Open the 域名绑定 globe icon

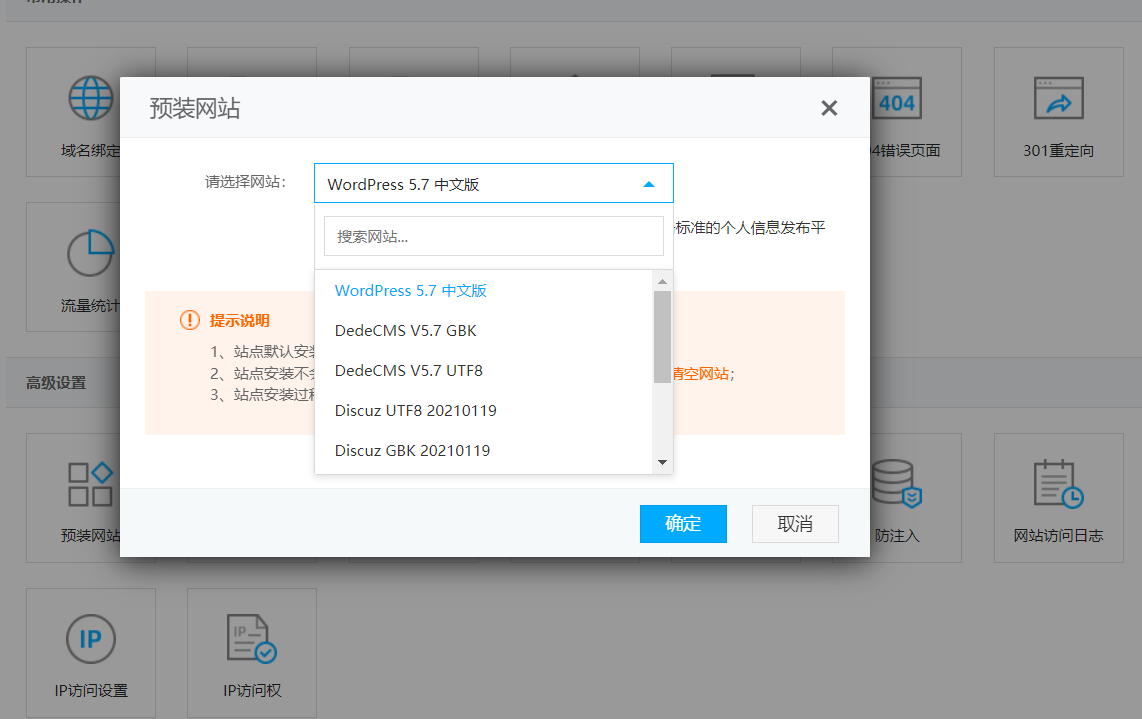pyautogui.click(x=91, y=98)
